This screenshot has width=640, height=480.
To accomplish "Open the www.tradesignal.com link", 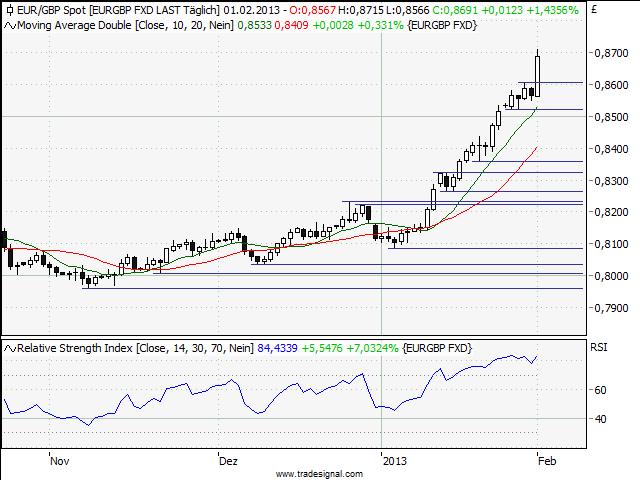I will [x=319, y=473].
